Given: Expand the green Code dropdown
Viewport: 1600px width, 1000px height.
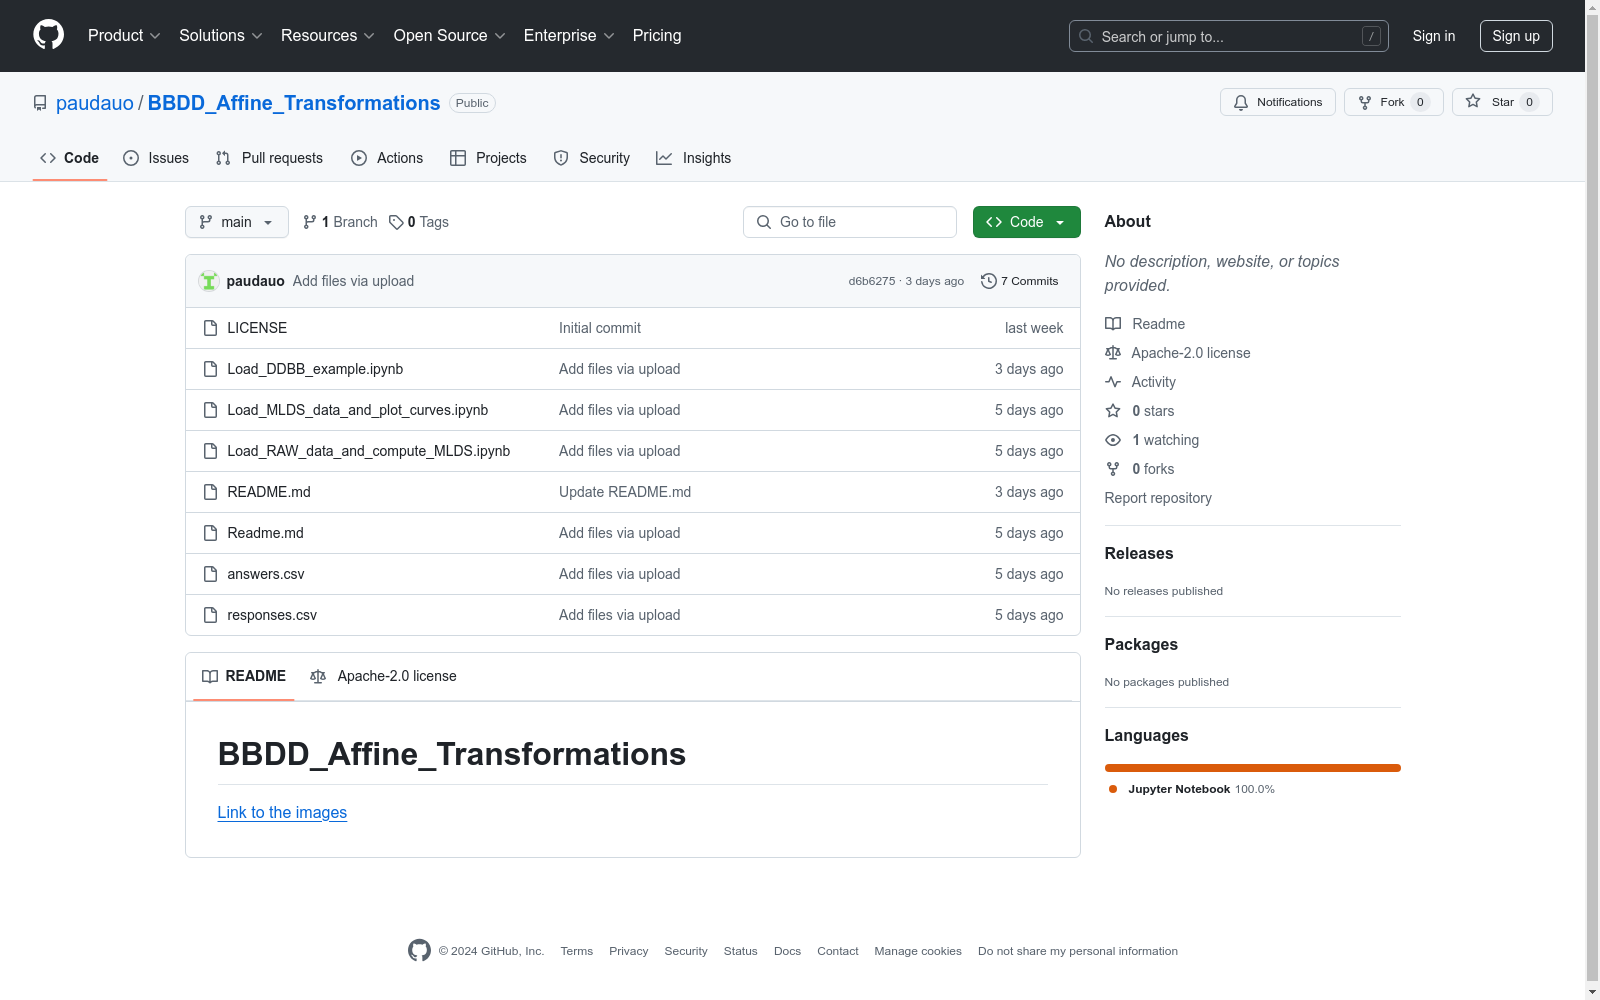Looking at the screenshot, I should [x=1027, y=222].
